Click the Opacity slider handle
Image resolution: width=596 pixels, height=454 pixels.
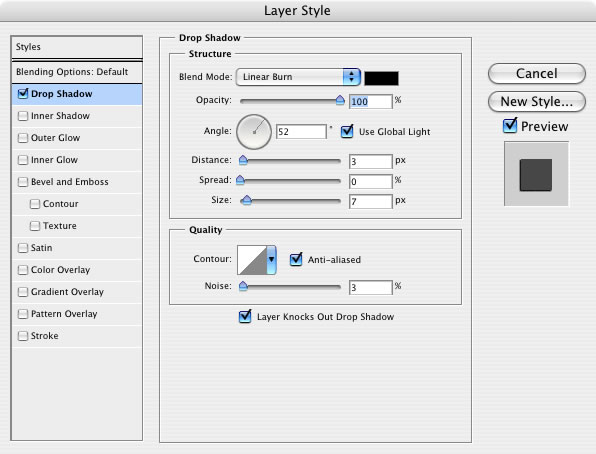point(340,100)
